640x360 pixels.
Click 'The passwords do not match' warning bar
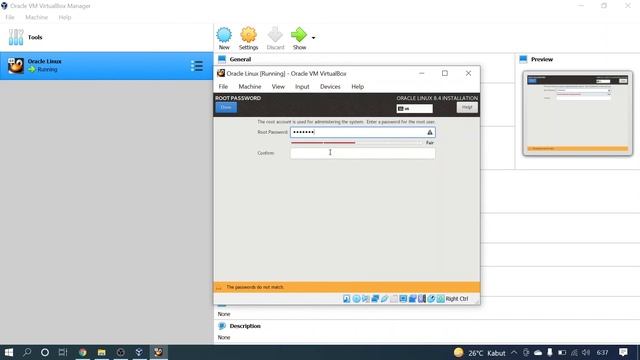click(347, 287)
